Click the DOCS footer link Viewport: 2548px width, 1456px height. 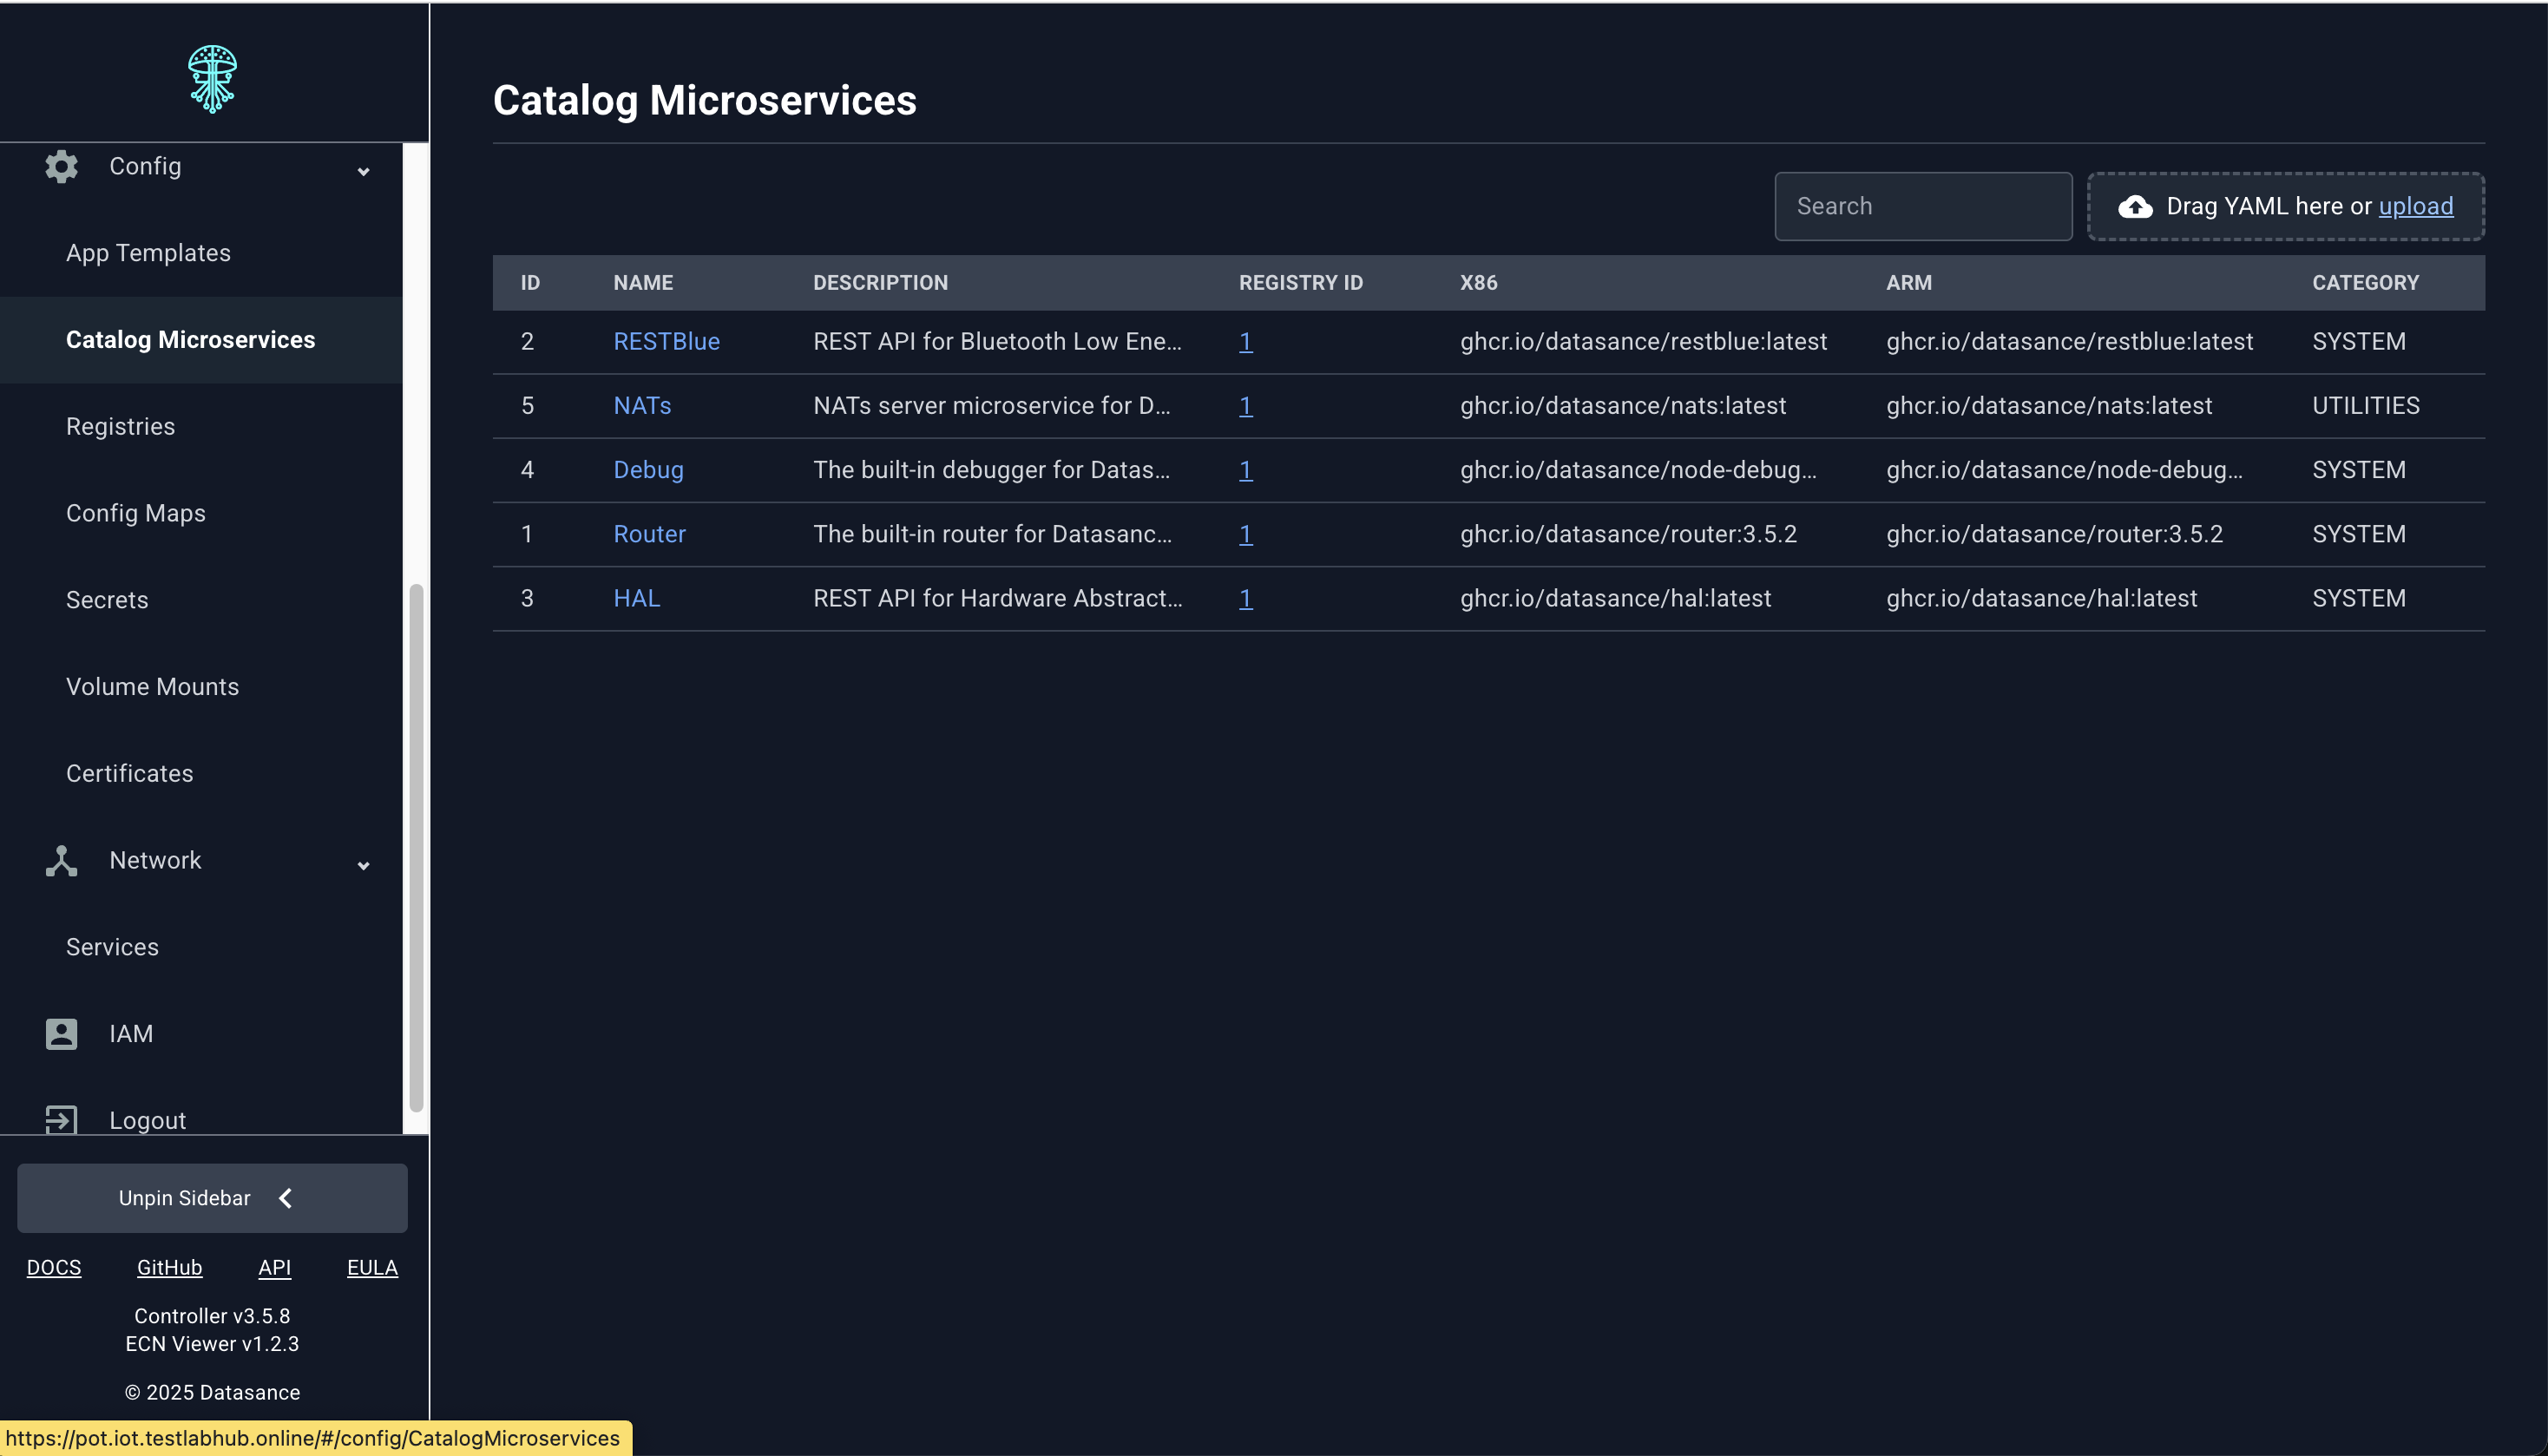54,1267
